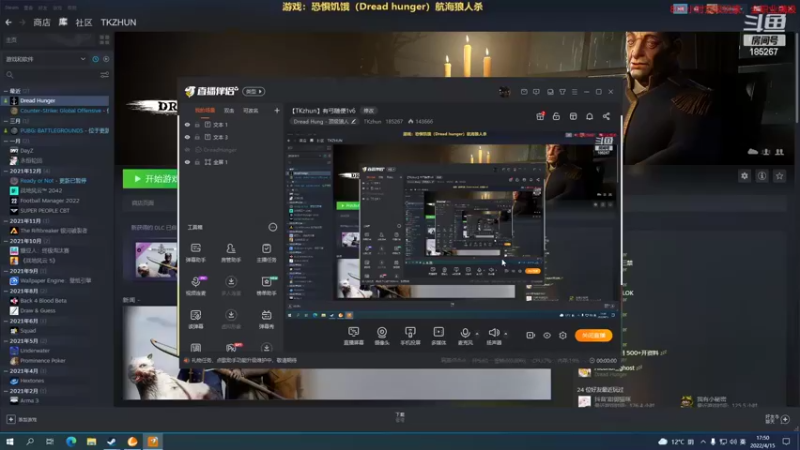Click the Steam library filter sliders icon

(104, 75)
